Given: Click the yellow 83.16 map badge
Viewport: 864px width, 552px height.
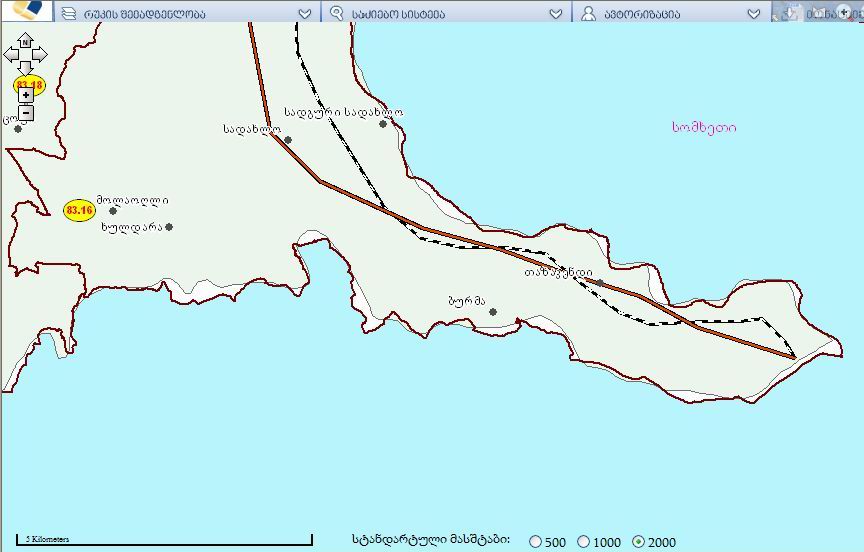Looking at the screenshot, I should coord(79,210).
